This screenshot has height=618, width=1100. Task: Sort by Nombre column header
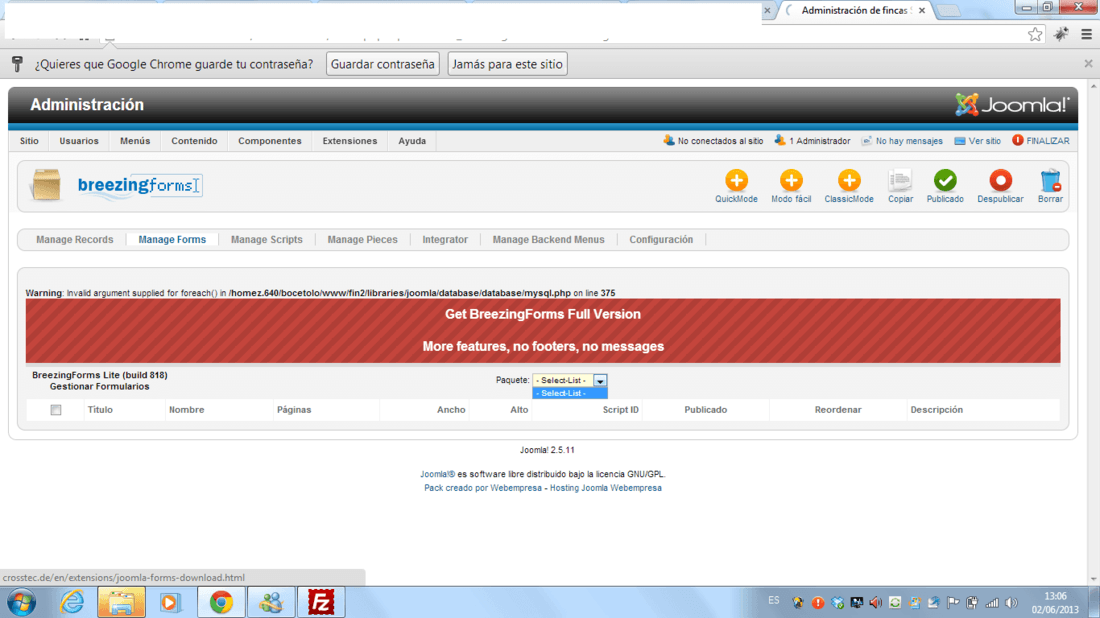coord(187,410)
